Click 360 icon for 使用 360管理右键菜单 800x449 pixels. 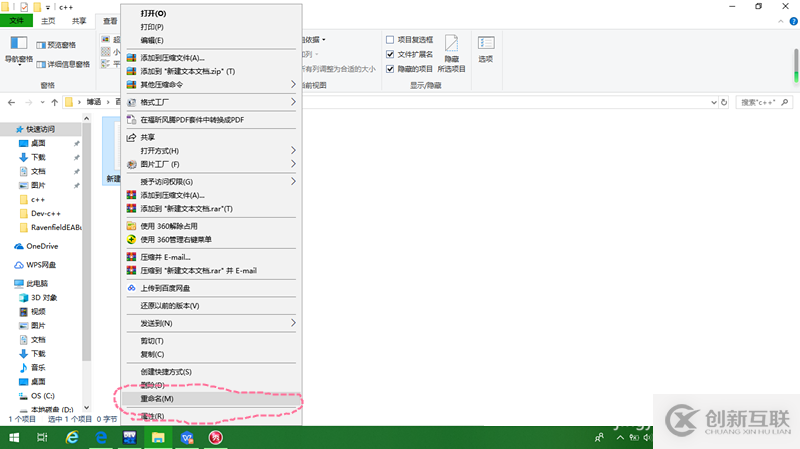pos(131,239)
